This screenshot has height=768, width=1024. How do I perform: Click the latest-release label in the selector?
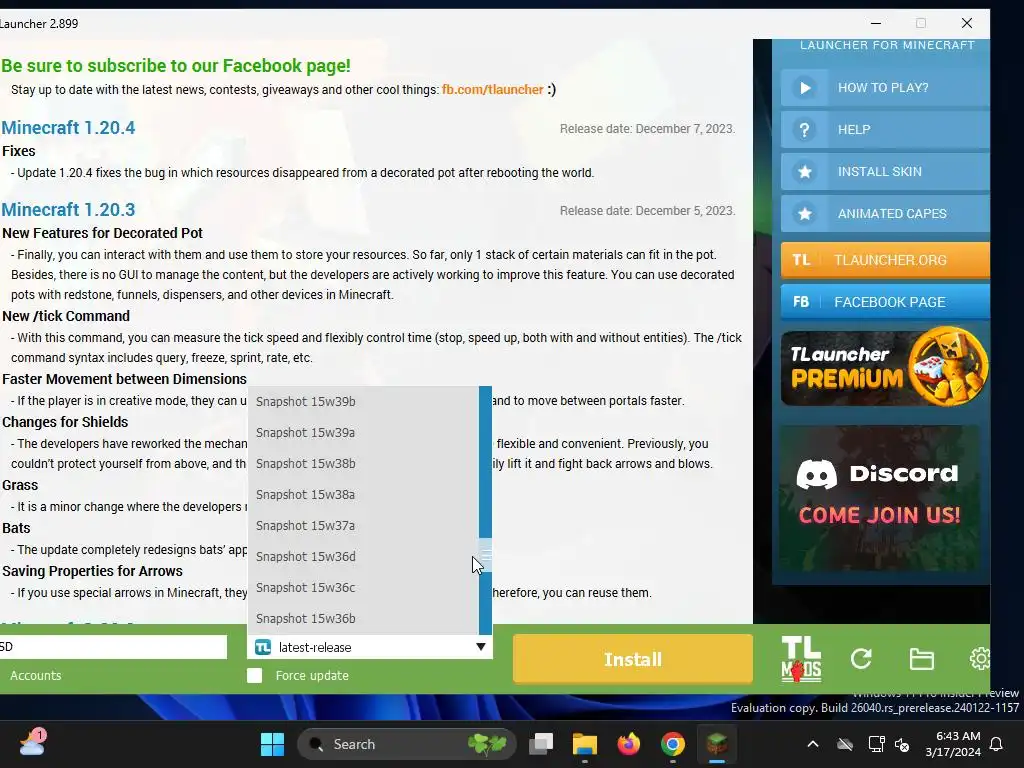[x=315, y=647]
